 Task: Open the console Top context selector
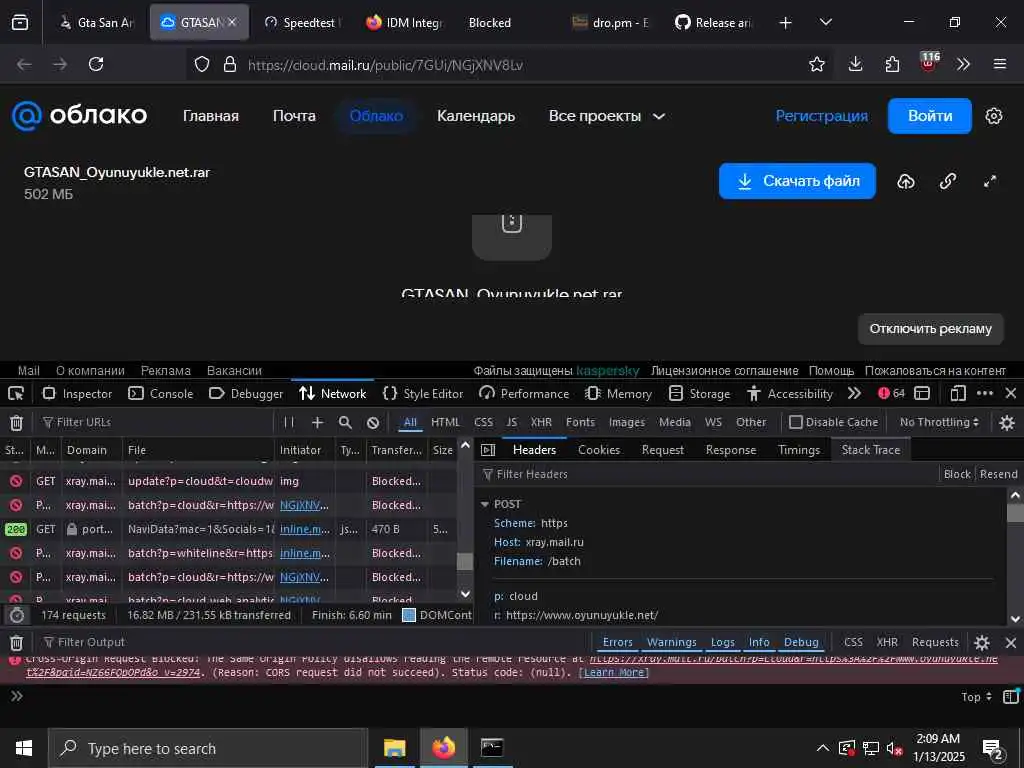976,697
